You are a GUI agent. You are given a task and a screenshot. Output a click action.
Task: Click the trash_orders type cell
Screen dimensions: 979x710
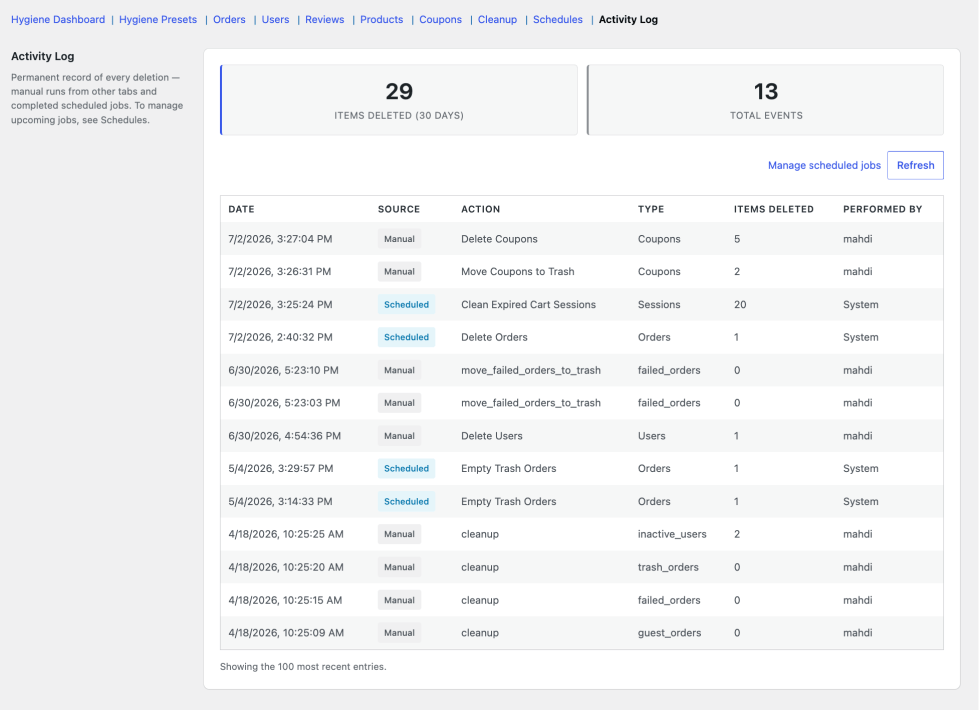(668, 567)
